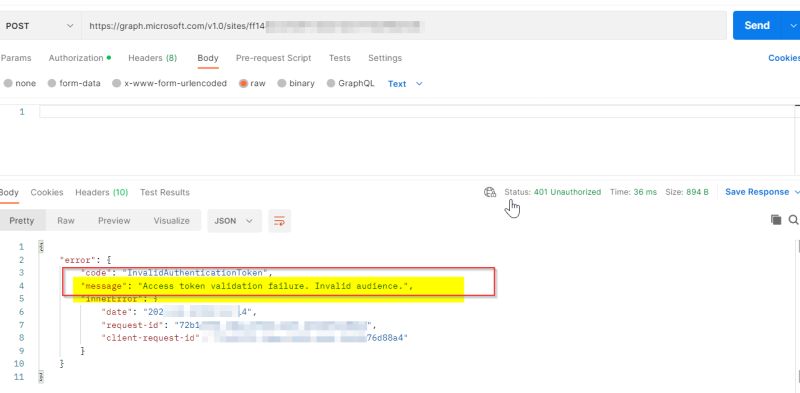800x393 pixels.
Task: Open the response Headers (10) tab
Action: (102, 192)
